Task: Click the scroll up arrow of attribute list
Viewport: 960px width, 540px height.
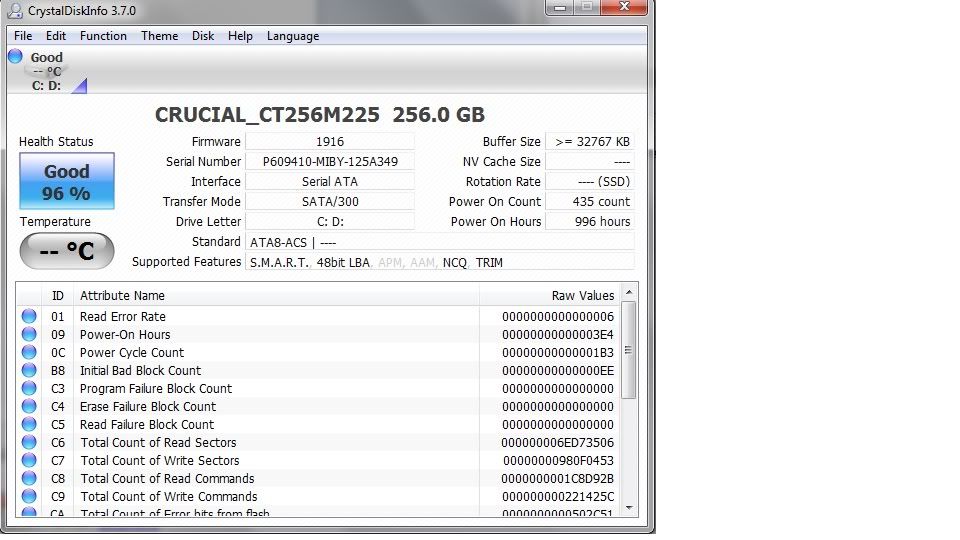Action: pos(629,293)
